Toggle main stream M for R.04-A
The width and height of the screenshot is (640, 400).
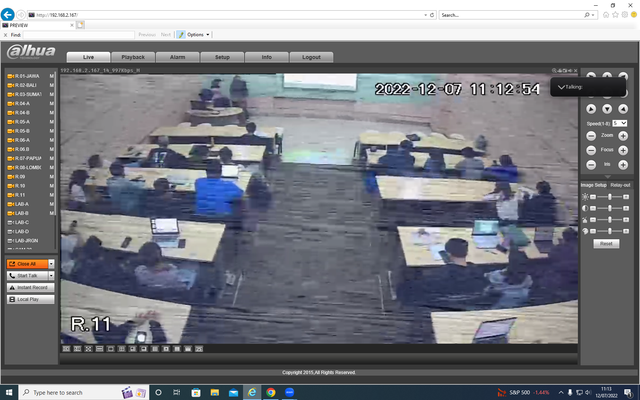[51, 103]
